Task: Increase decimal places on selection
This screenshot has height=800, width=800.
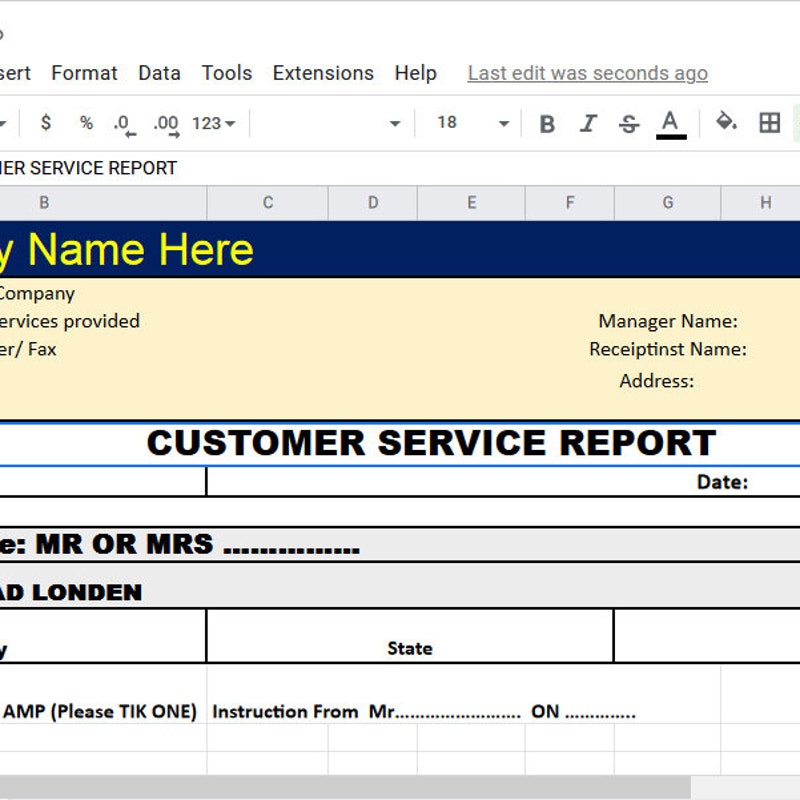Action: [165, 123]
